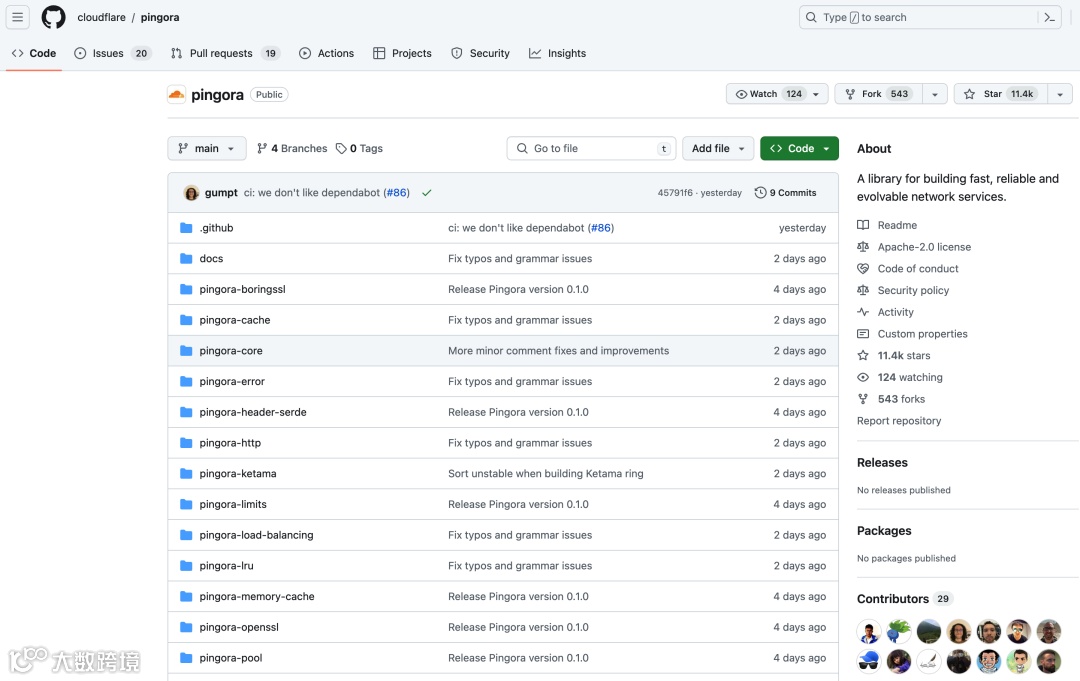Click the pingora-ketama folder icon
Image resolution: width=1080 pixels, height=681 pixels.
click(x=186, y=474)
